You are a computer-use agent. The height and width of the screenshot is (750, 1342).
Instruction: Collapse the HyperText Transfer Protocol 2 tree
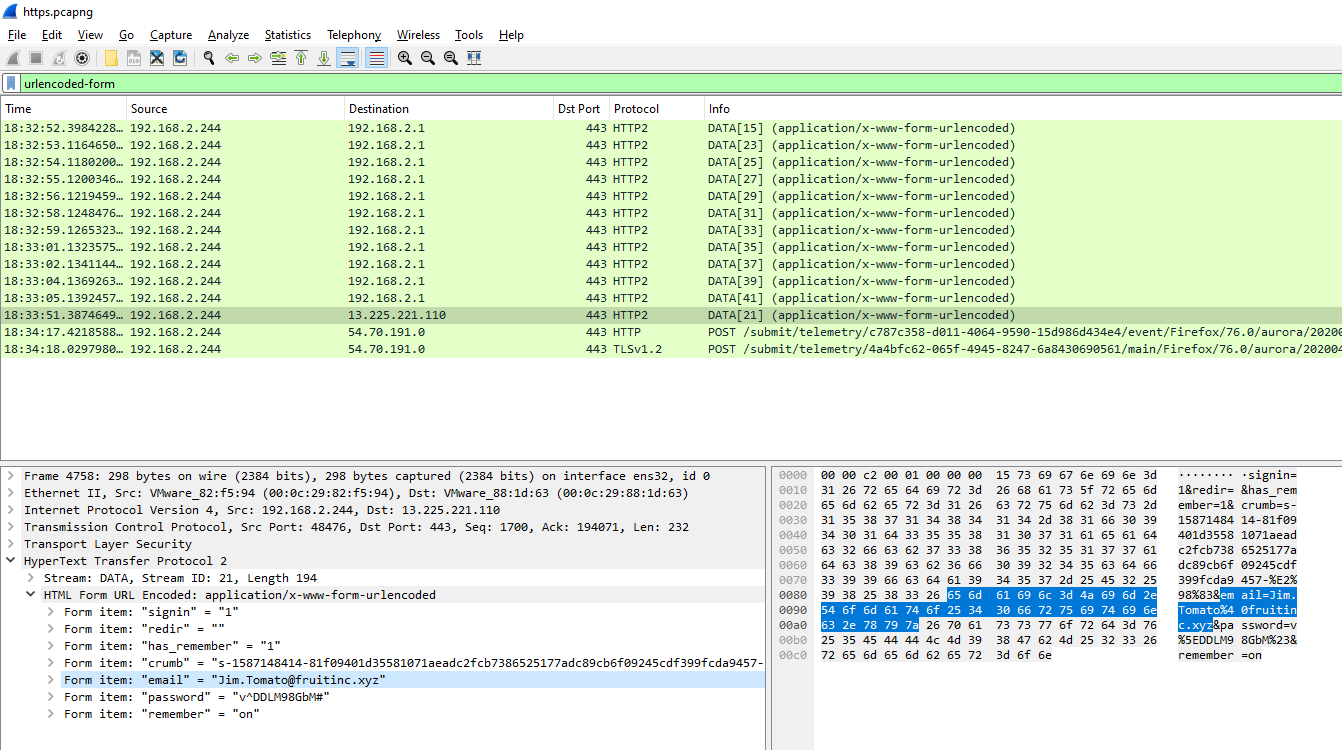[11, 561]
